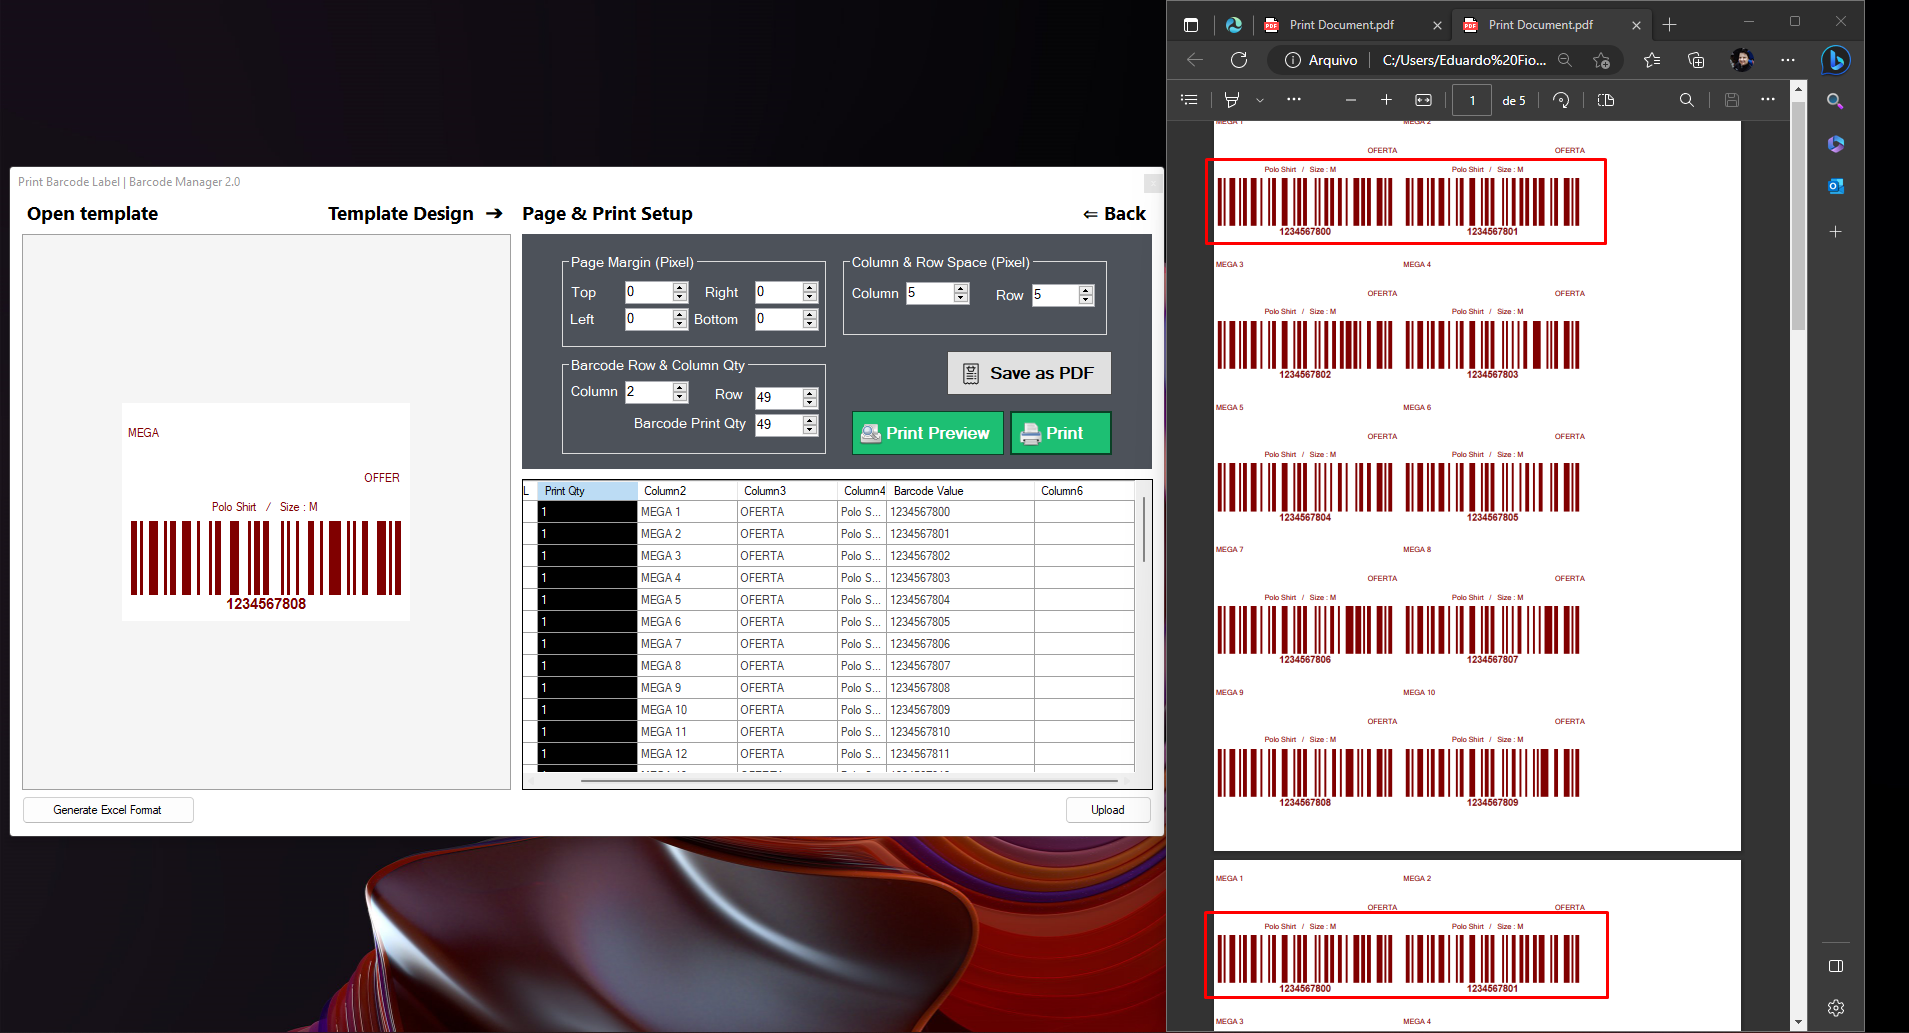Image resolution: width=1909 pixels, height=1033 pixels.
Task: Open the Edge sidebar search icon
Action: click(x=1835, y=101)
